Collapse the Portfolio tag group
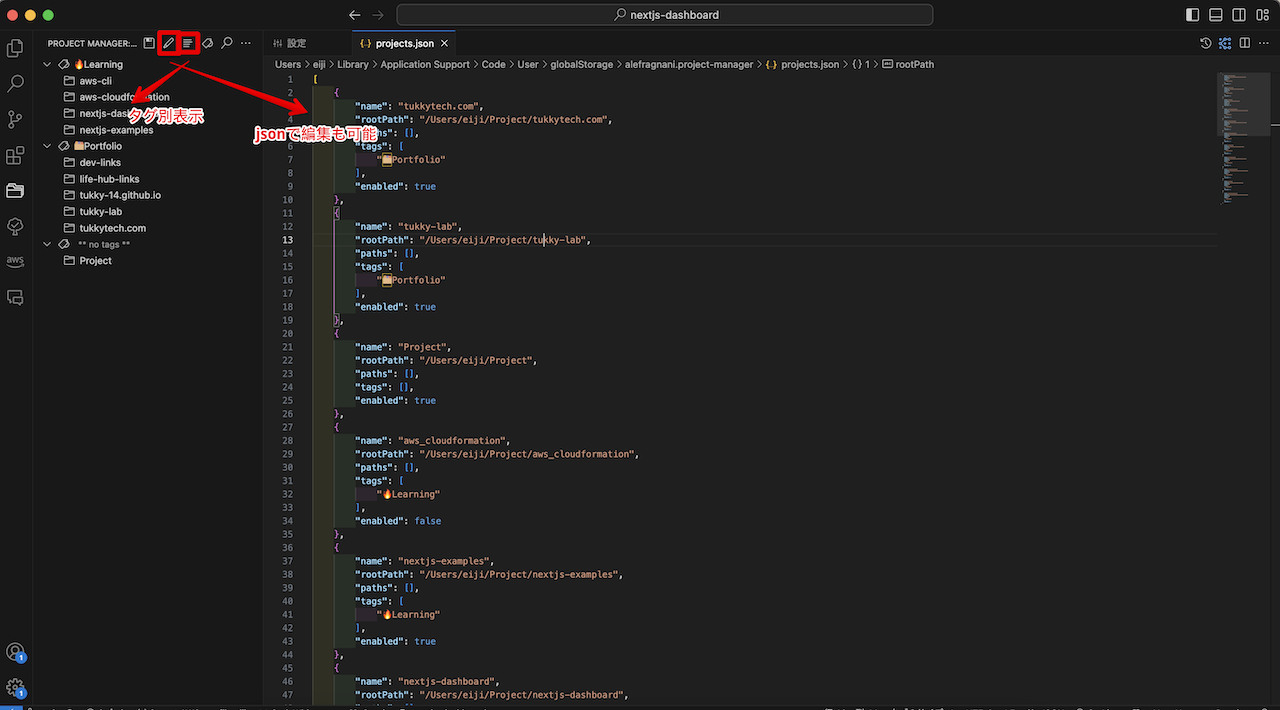Image resolution: width=1280 pixels, height=710 pixels. click(47, 146)
